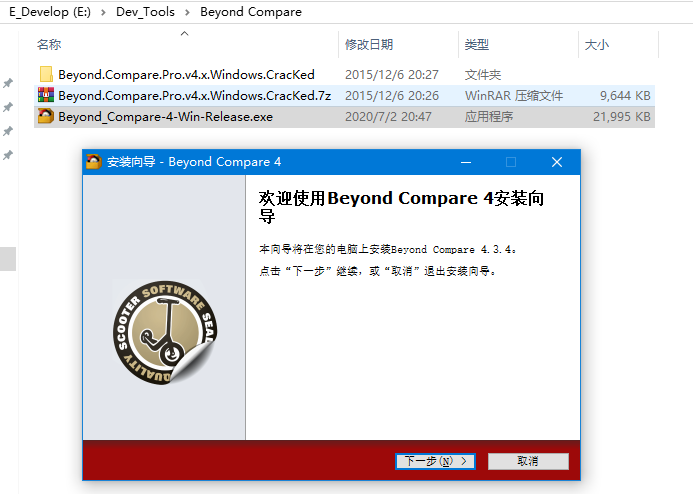Viewport: 693px width, 494px height.
Task: Sort files by the 修改日期 column header
Action: coord(369,45)
